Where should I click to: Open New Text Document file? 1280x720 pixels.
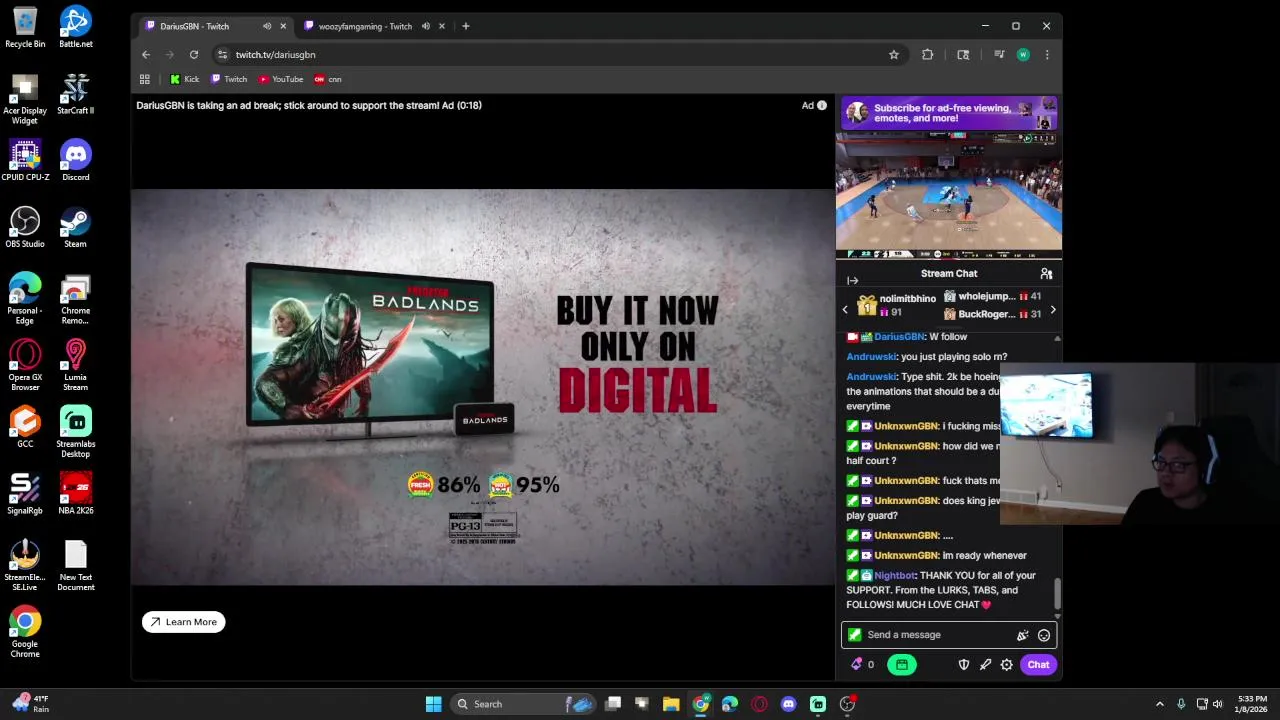click(75, 565)
